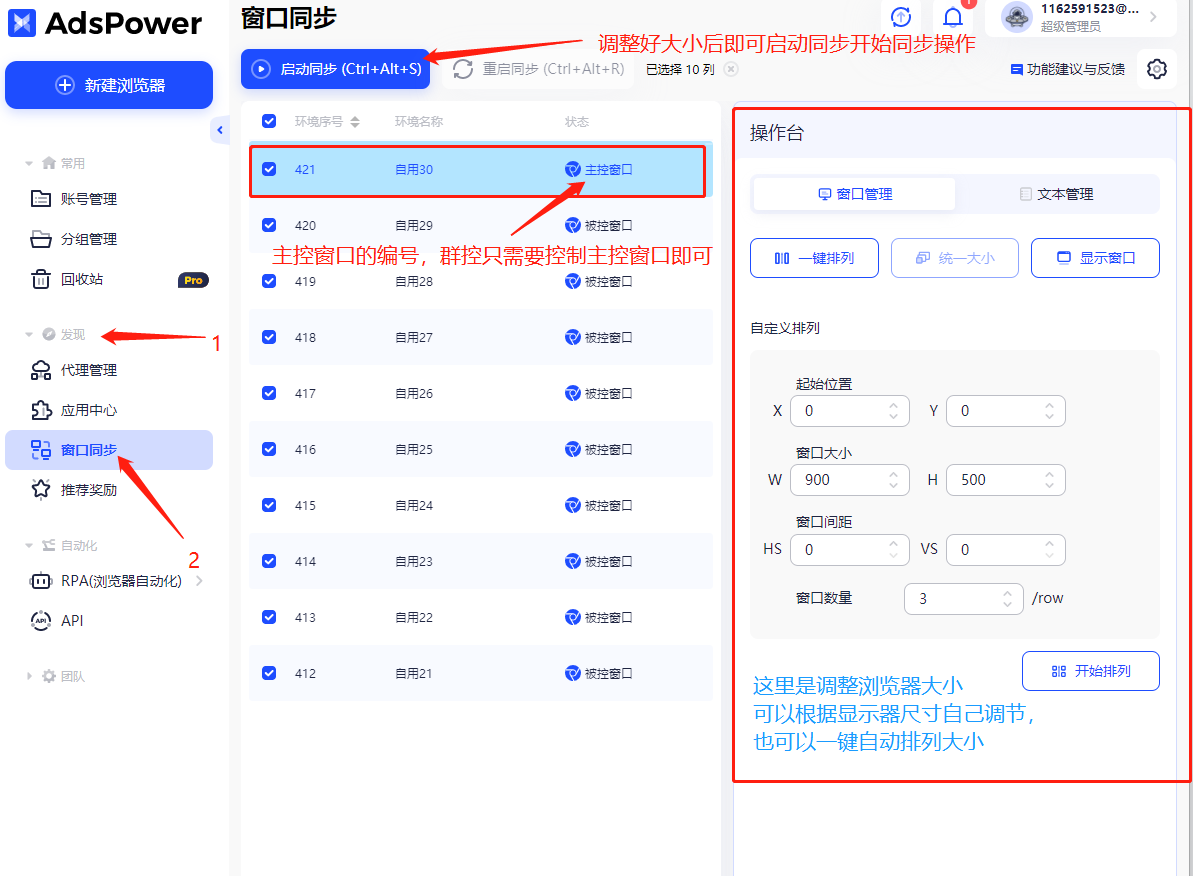The height and width of the screenshot is (876, 1193).
Task: Uncheck the row 418 checkbox
Action: pos(269,337)
